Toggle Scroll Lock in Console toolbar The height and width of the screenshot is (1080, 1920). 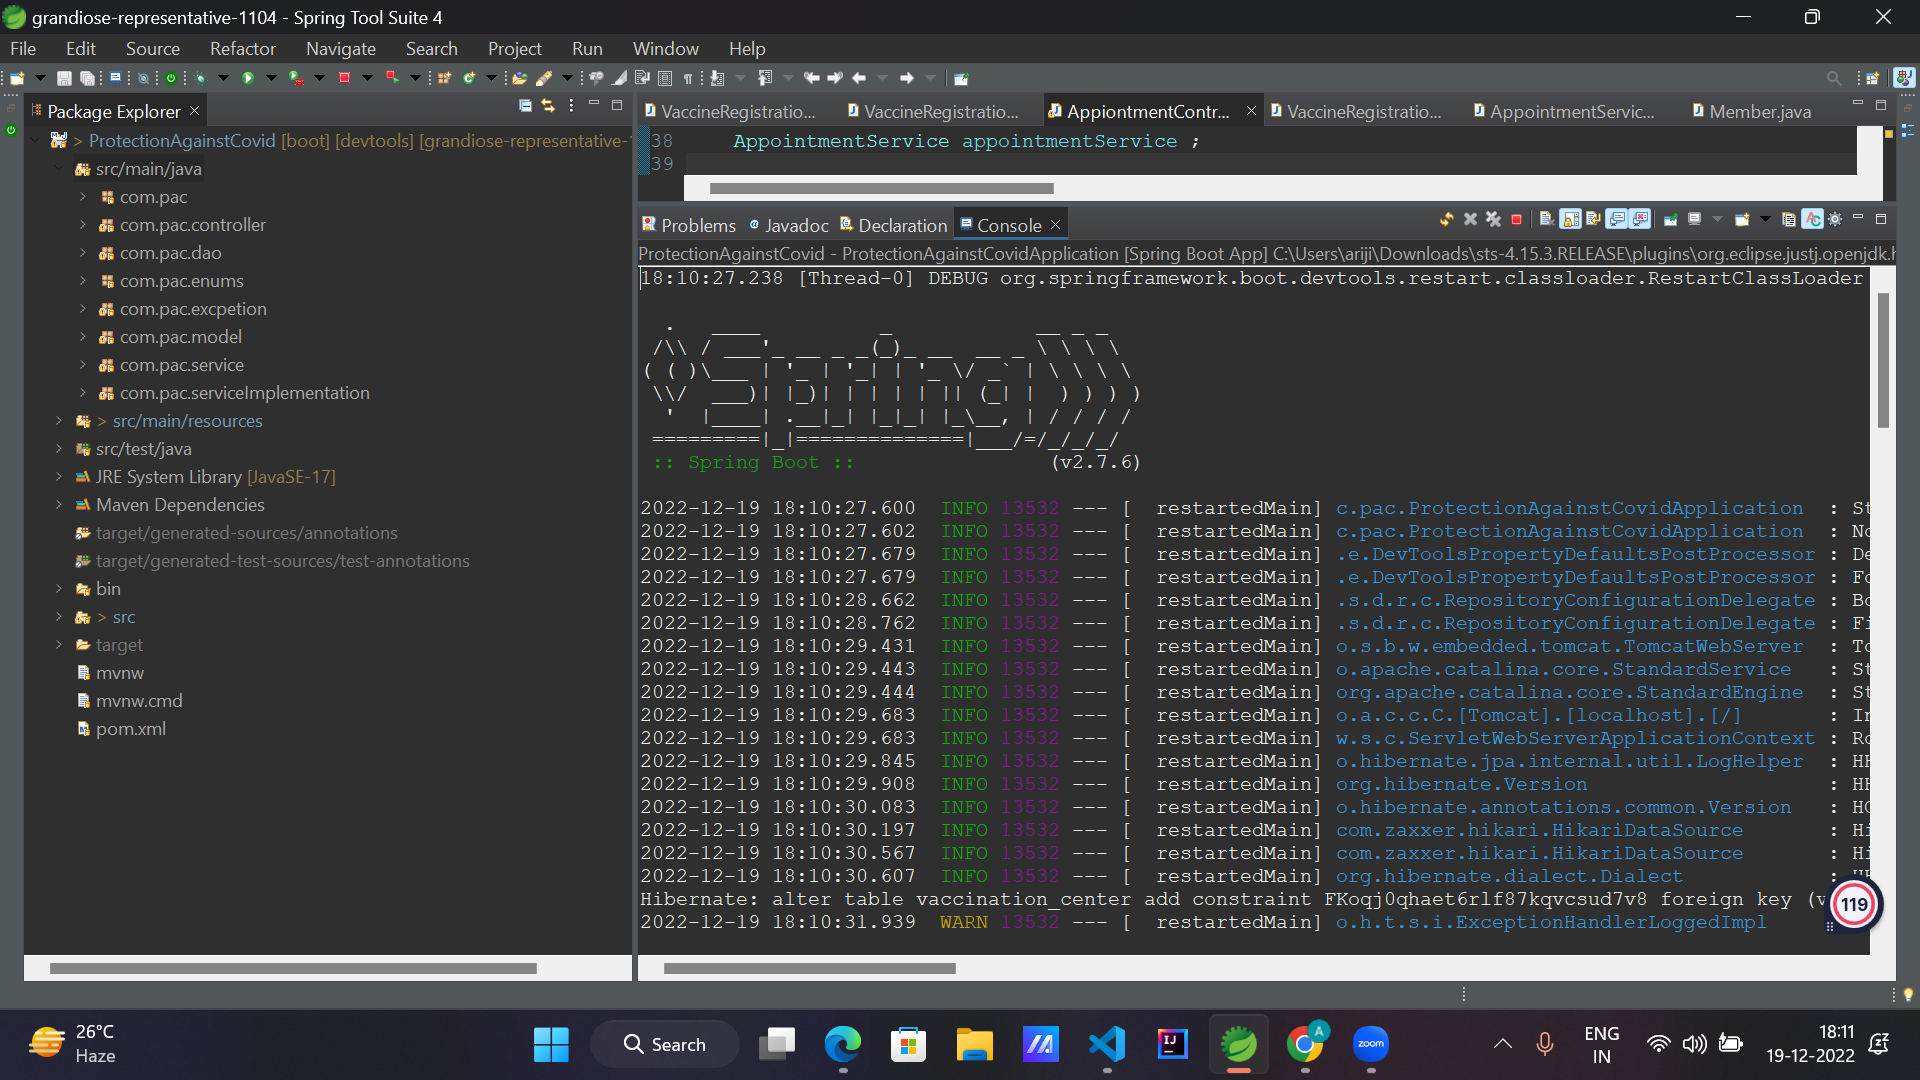[1570, 219]
